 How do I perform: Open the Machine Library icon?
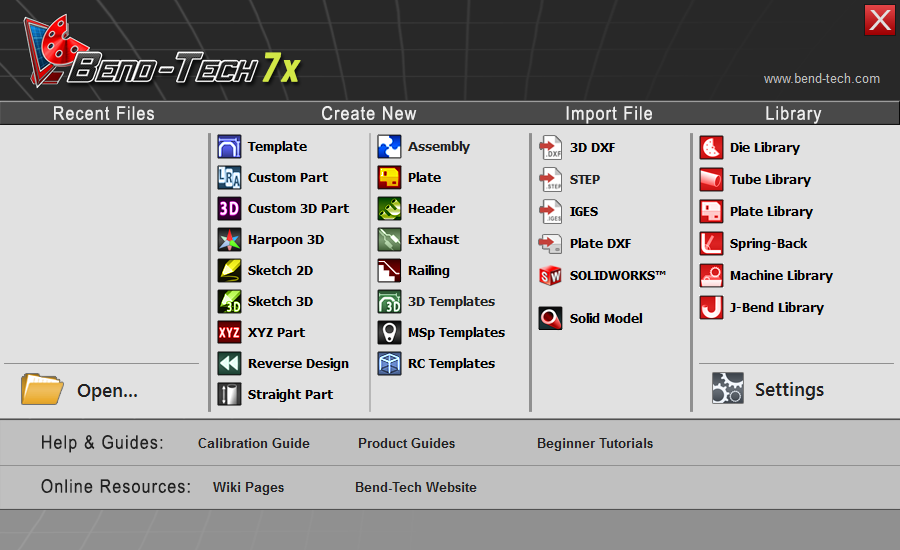(x=711, y=276)
